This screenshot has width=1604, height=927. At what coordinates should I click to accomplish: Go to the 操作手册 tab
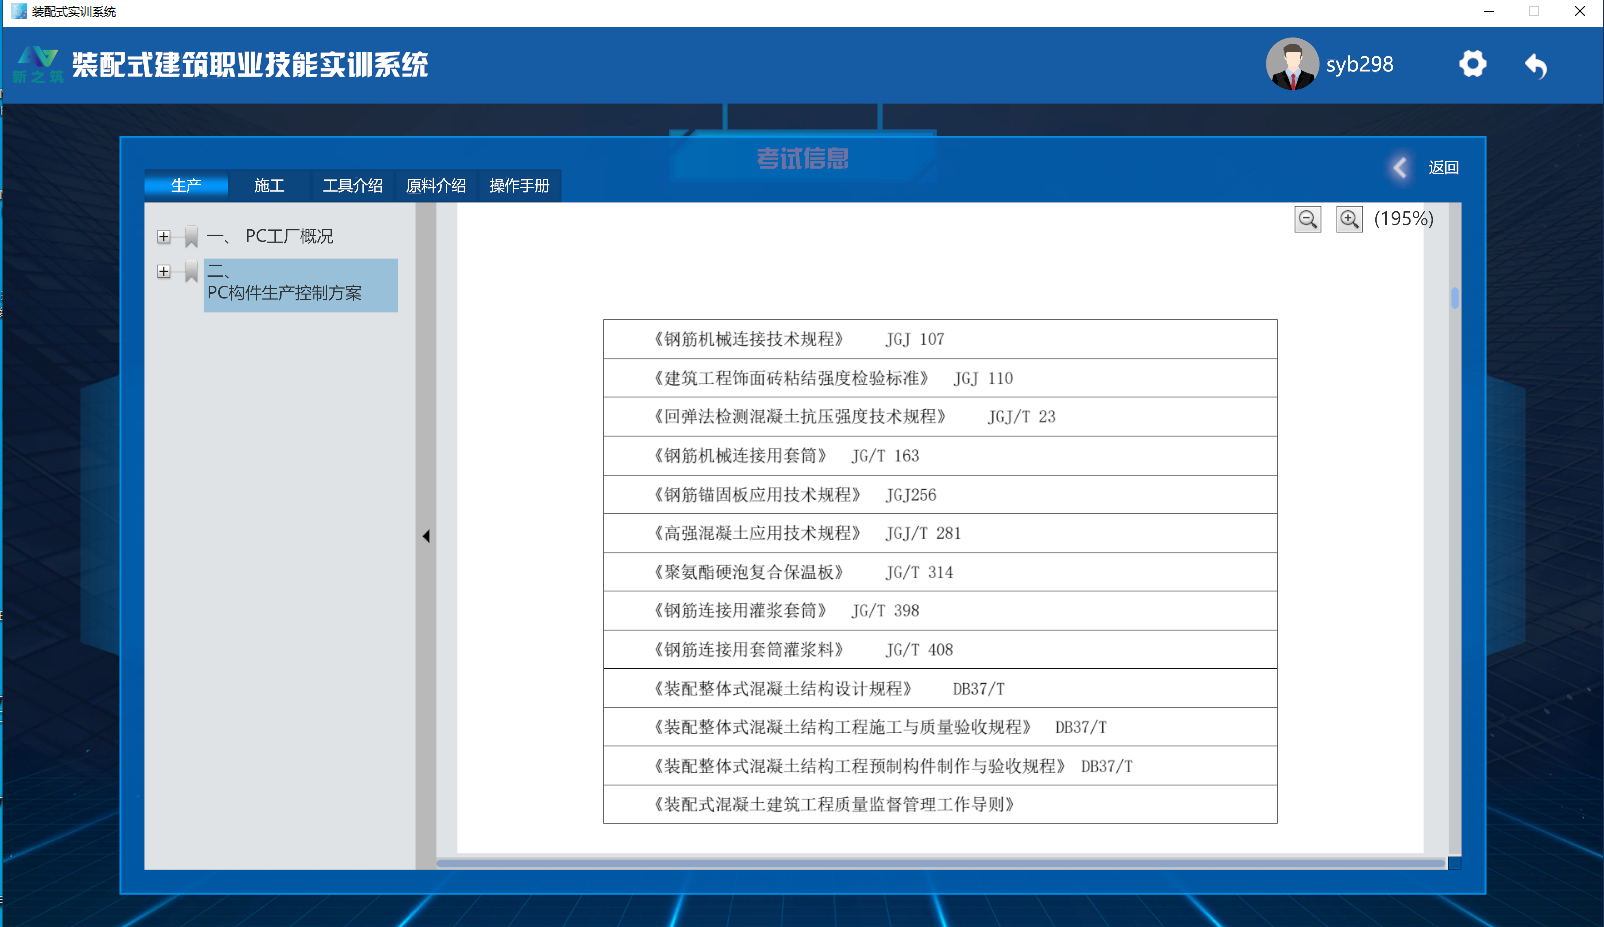pyautogui.click(x=519, y=186)
